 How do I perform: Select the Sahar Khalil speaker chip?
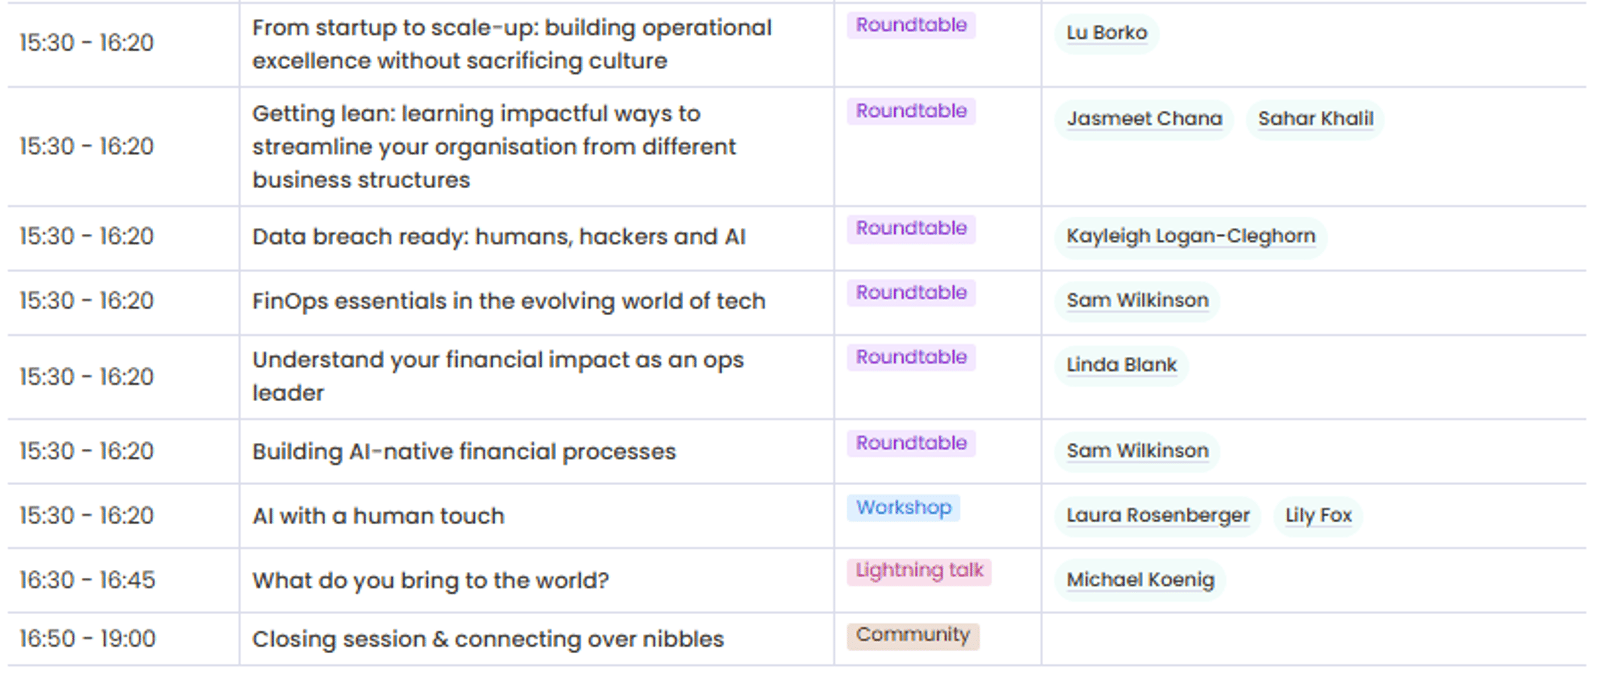[1315, 119]
